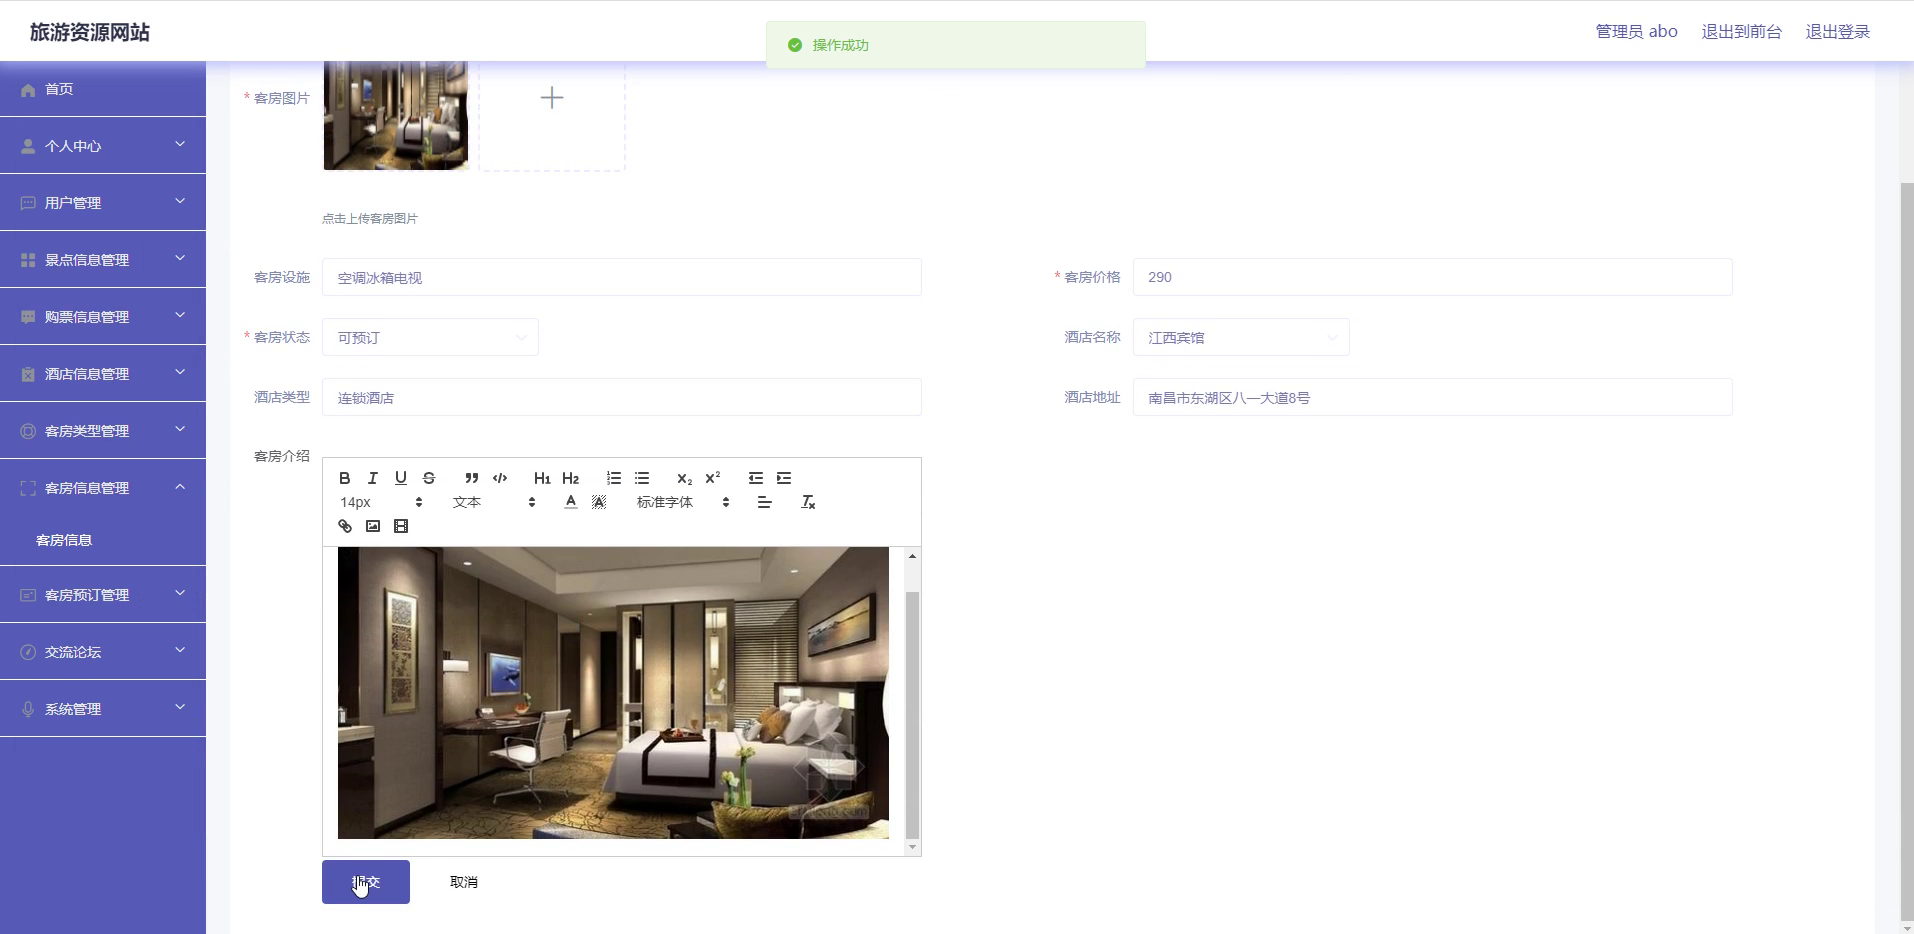Insert video in editor

401,526
